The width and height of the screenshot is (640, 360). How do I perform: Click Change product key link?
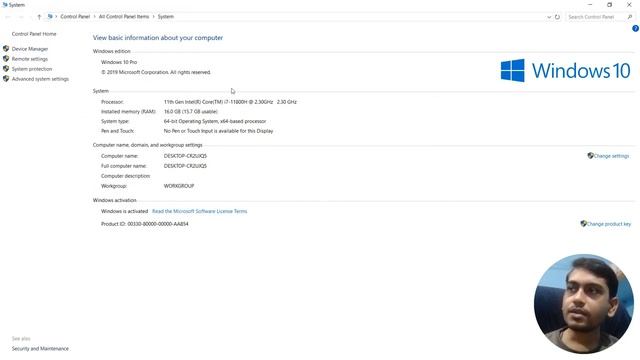pos(609,224)
